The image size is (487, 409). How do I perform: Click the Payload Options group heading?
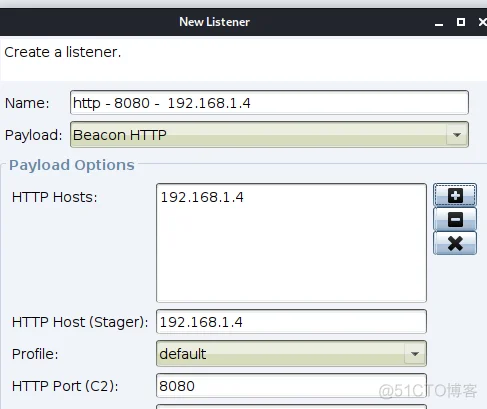[x=72, y=165]
